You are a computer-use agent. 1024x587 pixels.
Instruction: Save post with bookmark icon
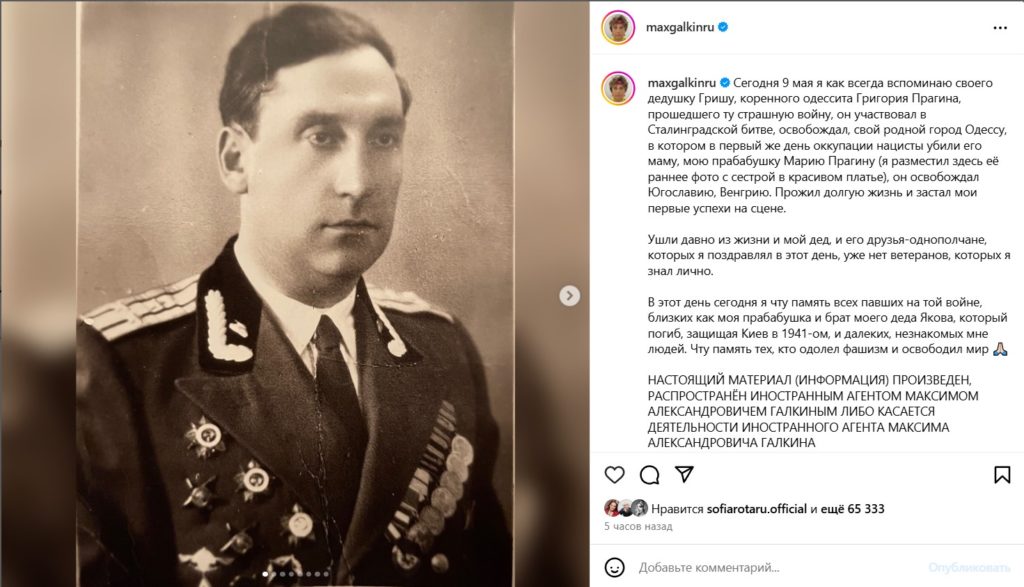1002,475
